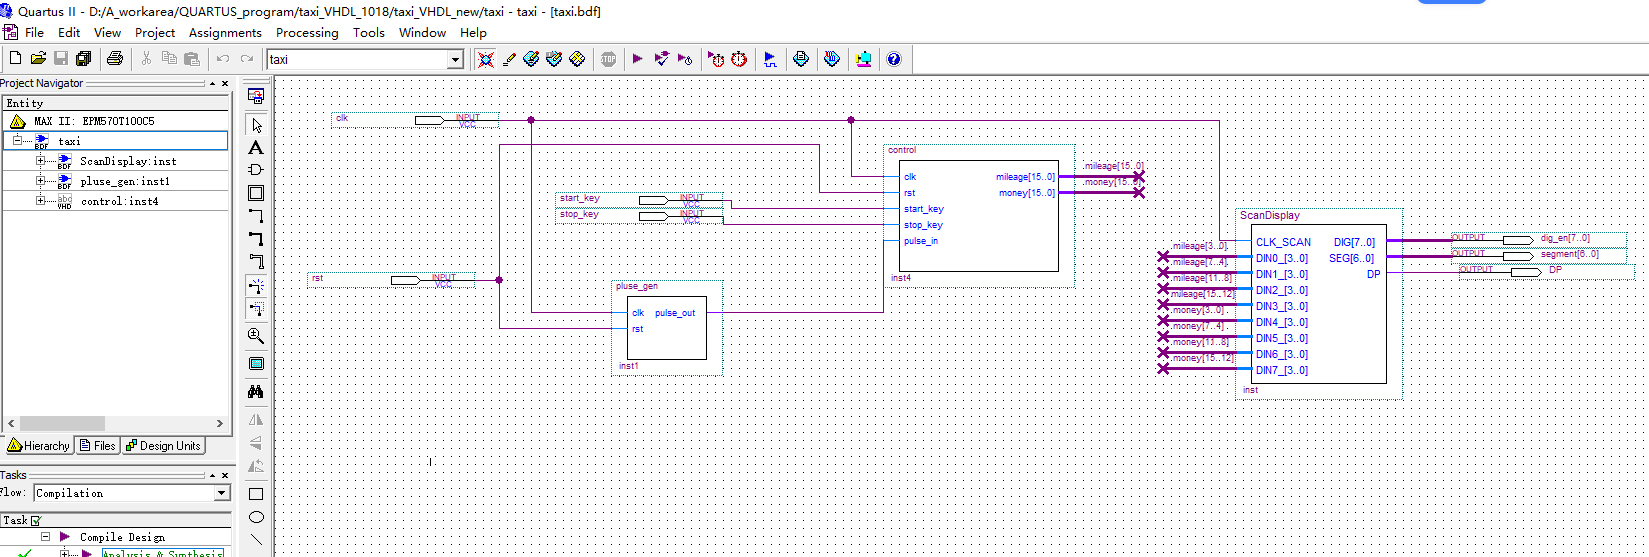The width and height of the screenshot is (1649, 557).
Task: Open the Processing menu
Action: [x=307, y=32]
